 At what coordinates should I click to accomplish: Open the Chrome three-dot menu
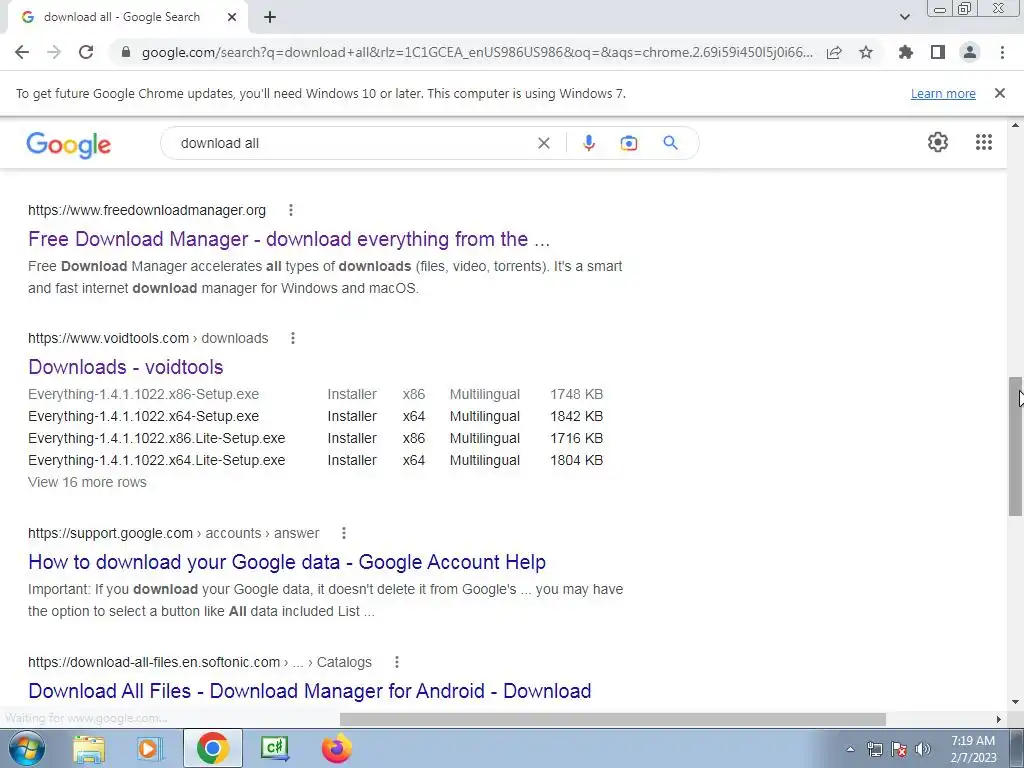(x=1002, y=52)
